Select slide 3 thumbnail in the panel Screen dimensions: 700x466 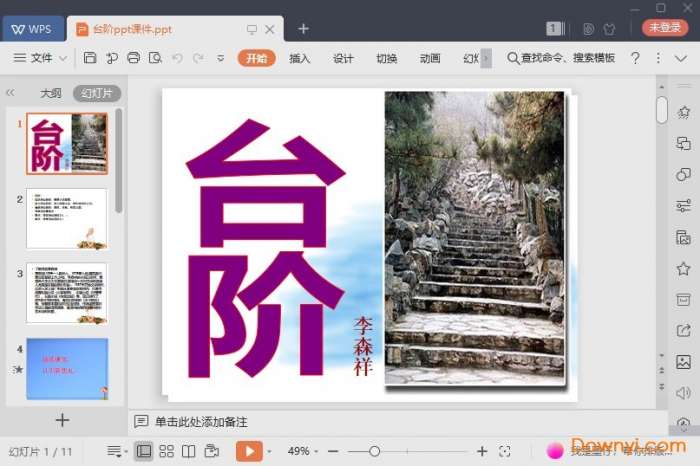point(66,292)
